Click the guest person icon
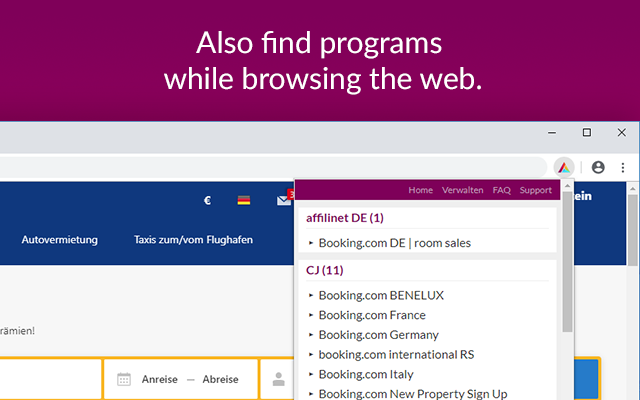Viewport: 640px width, 400px height. point(279,379)
